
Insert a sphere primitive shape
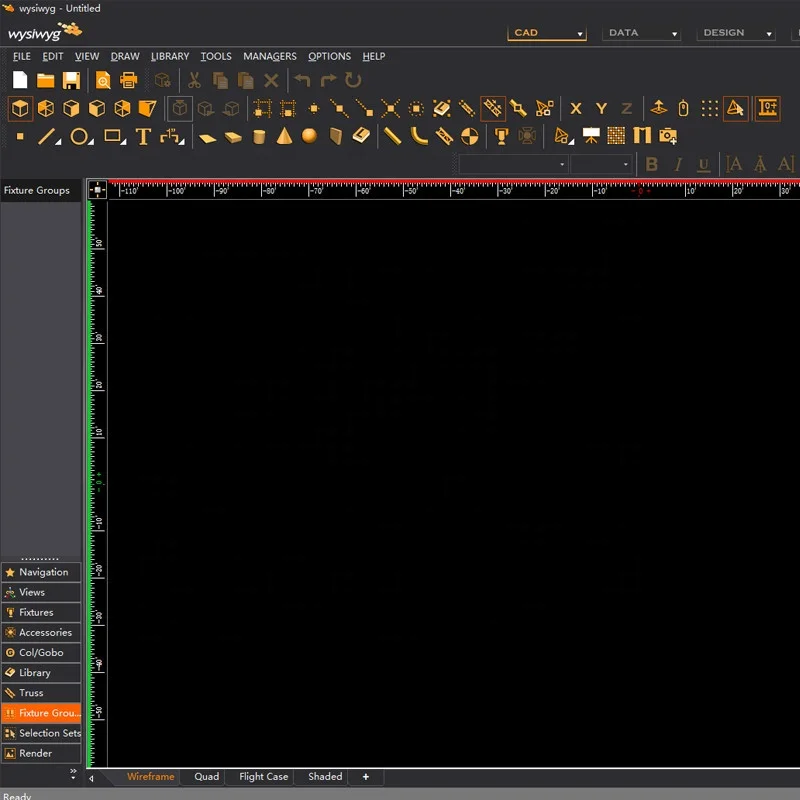pos(310,136)
